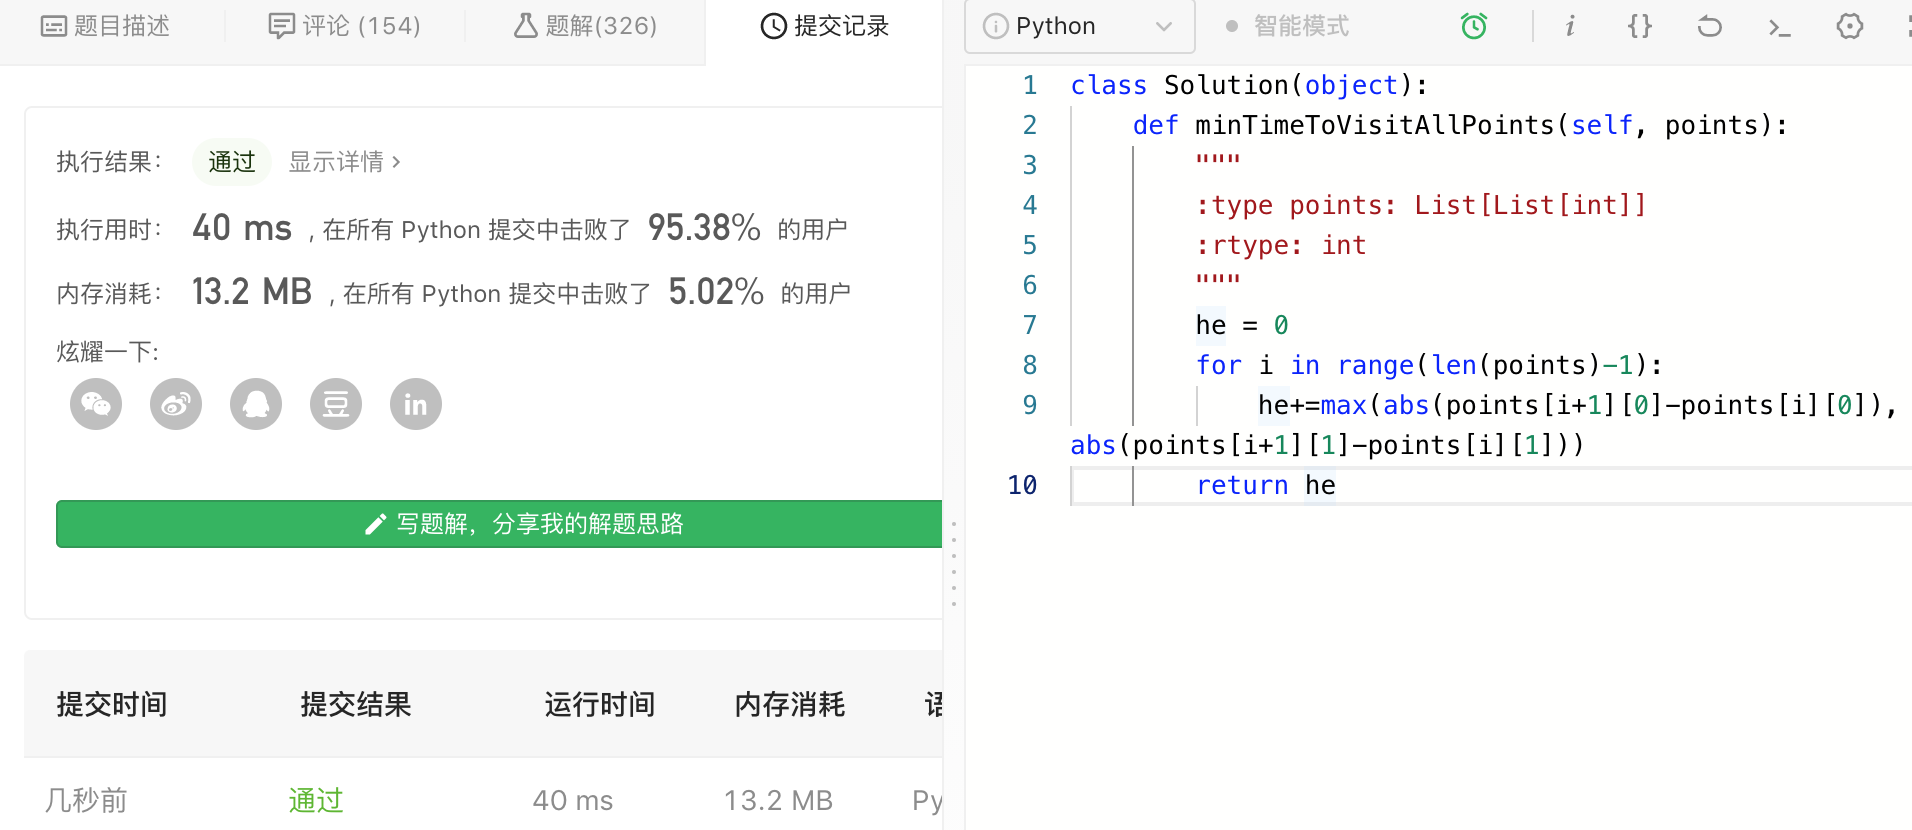The width and height of the screenshot is (1912, 830).
Task: Click the 通过 status badge
Action: click(x=232, y=162)
